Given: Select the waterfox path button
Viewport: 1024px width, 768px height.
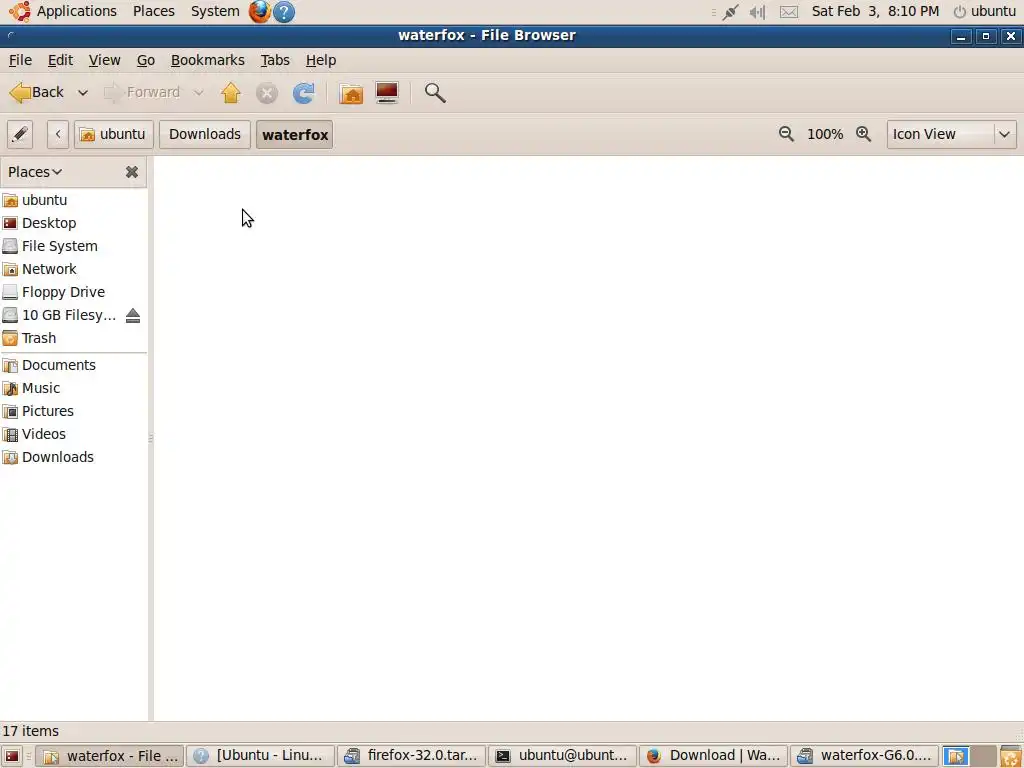Looking at the screenshot, I should (x=295, y=135).
